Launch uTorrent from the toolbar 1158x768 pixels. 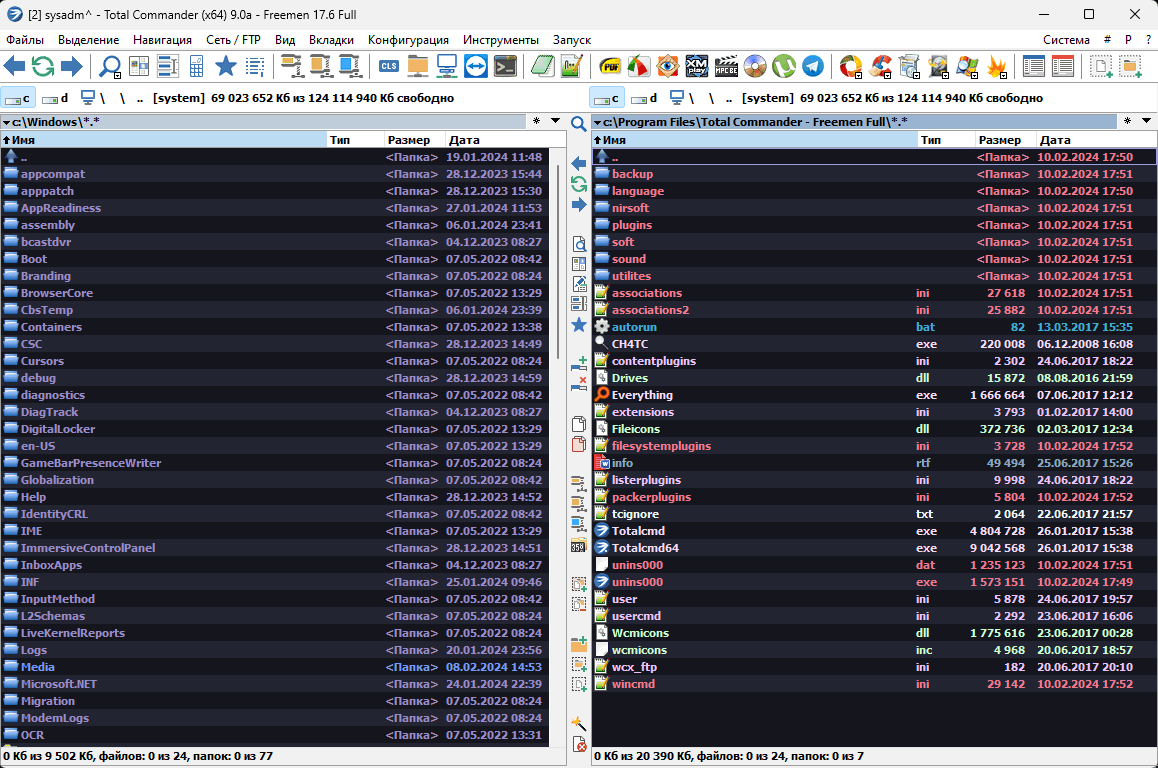click(785, 67)
